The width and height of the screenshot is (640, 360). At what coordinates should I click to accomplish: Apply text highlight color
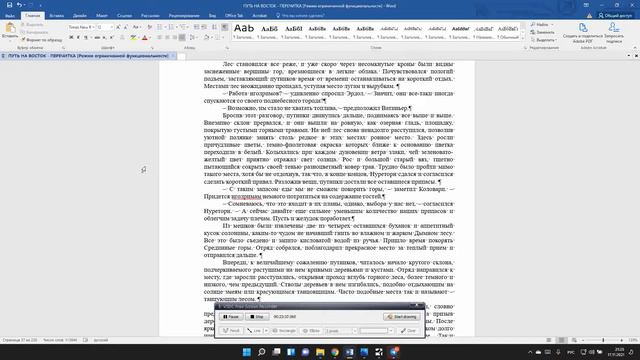(133, 38)
